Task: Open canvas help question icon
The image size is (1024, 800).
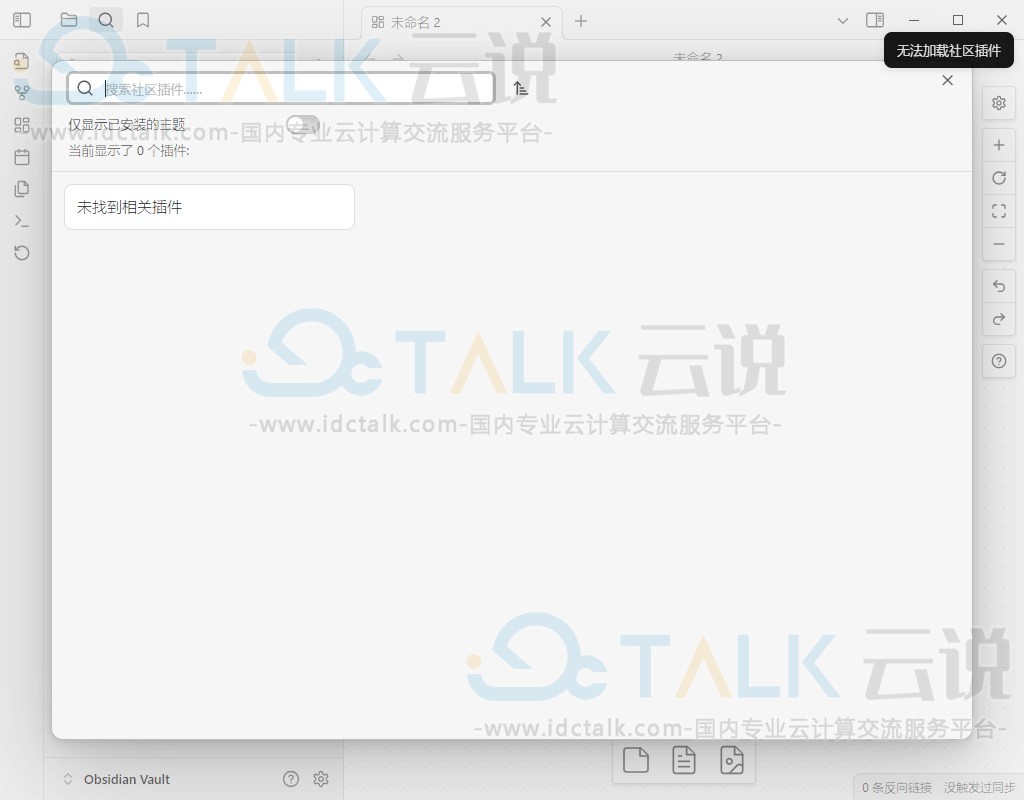Action: [999, 361]
